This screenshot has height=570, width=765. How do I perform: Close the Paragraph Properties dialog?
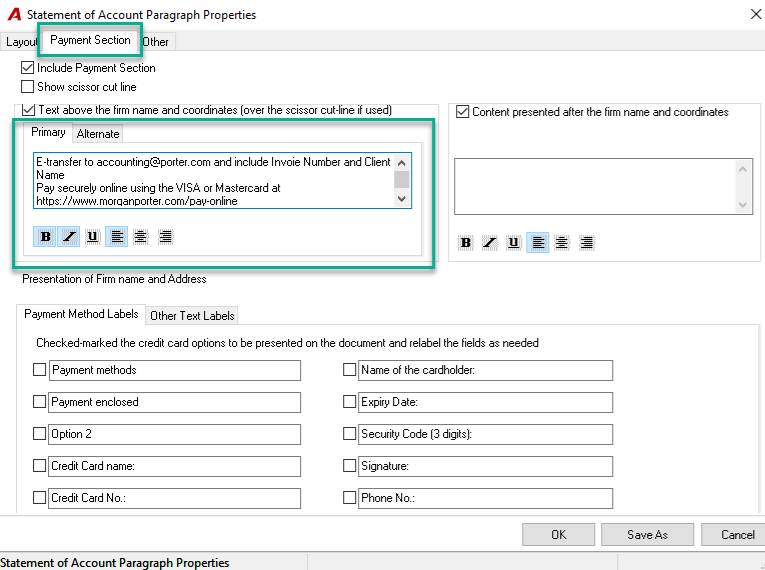756,14
